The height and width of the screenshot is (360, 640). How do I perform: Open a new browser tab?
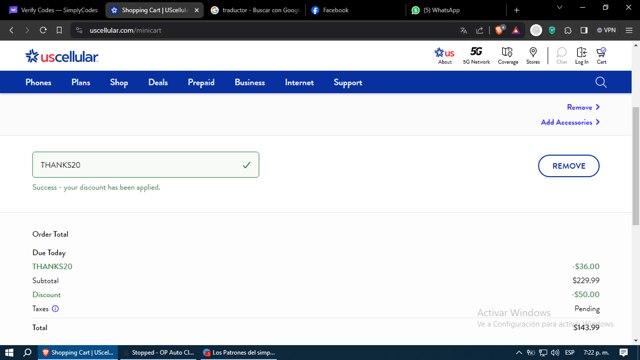point(516,10)
